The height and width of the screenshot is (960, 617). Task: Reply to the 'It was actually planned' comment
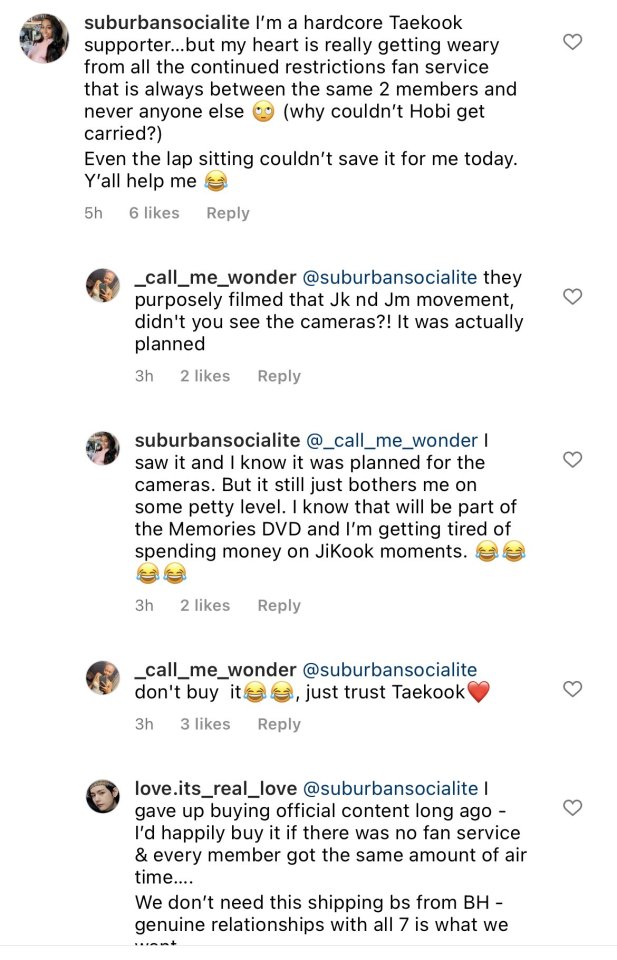click(x=279, y=376)
